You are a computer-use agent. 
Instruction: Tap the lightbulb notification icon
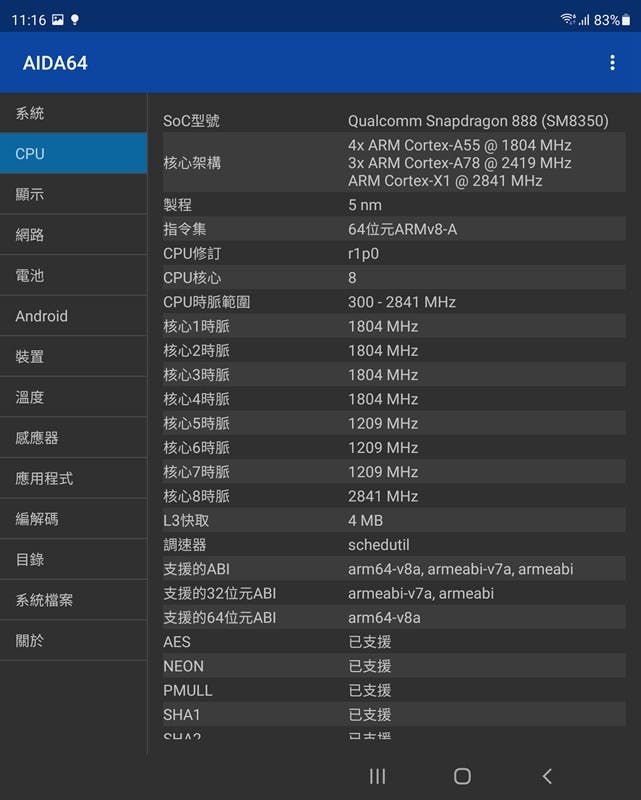[75, 20]
